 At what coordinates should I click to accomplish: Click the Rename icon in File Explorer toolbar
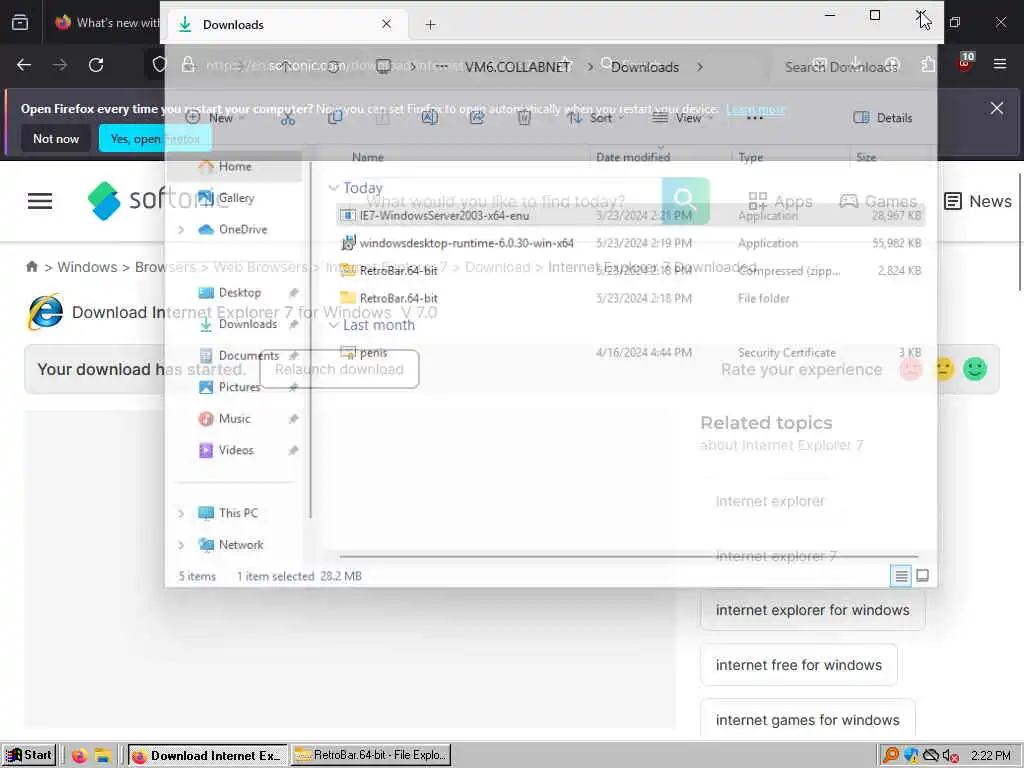coord(429,118)
